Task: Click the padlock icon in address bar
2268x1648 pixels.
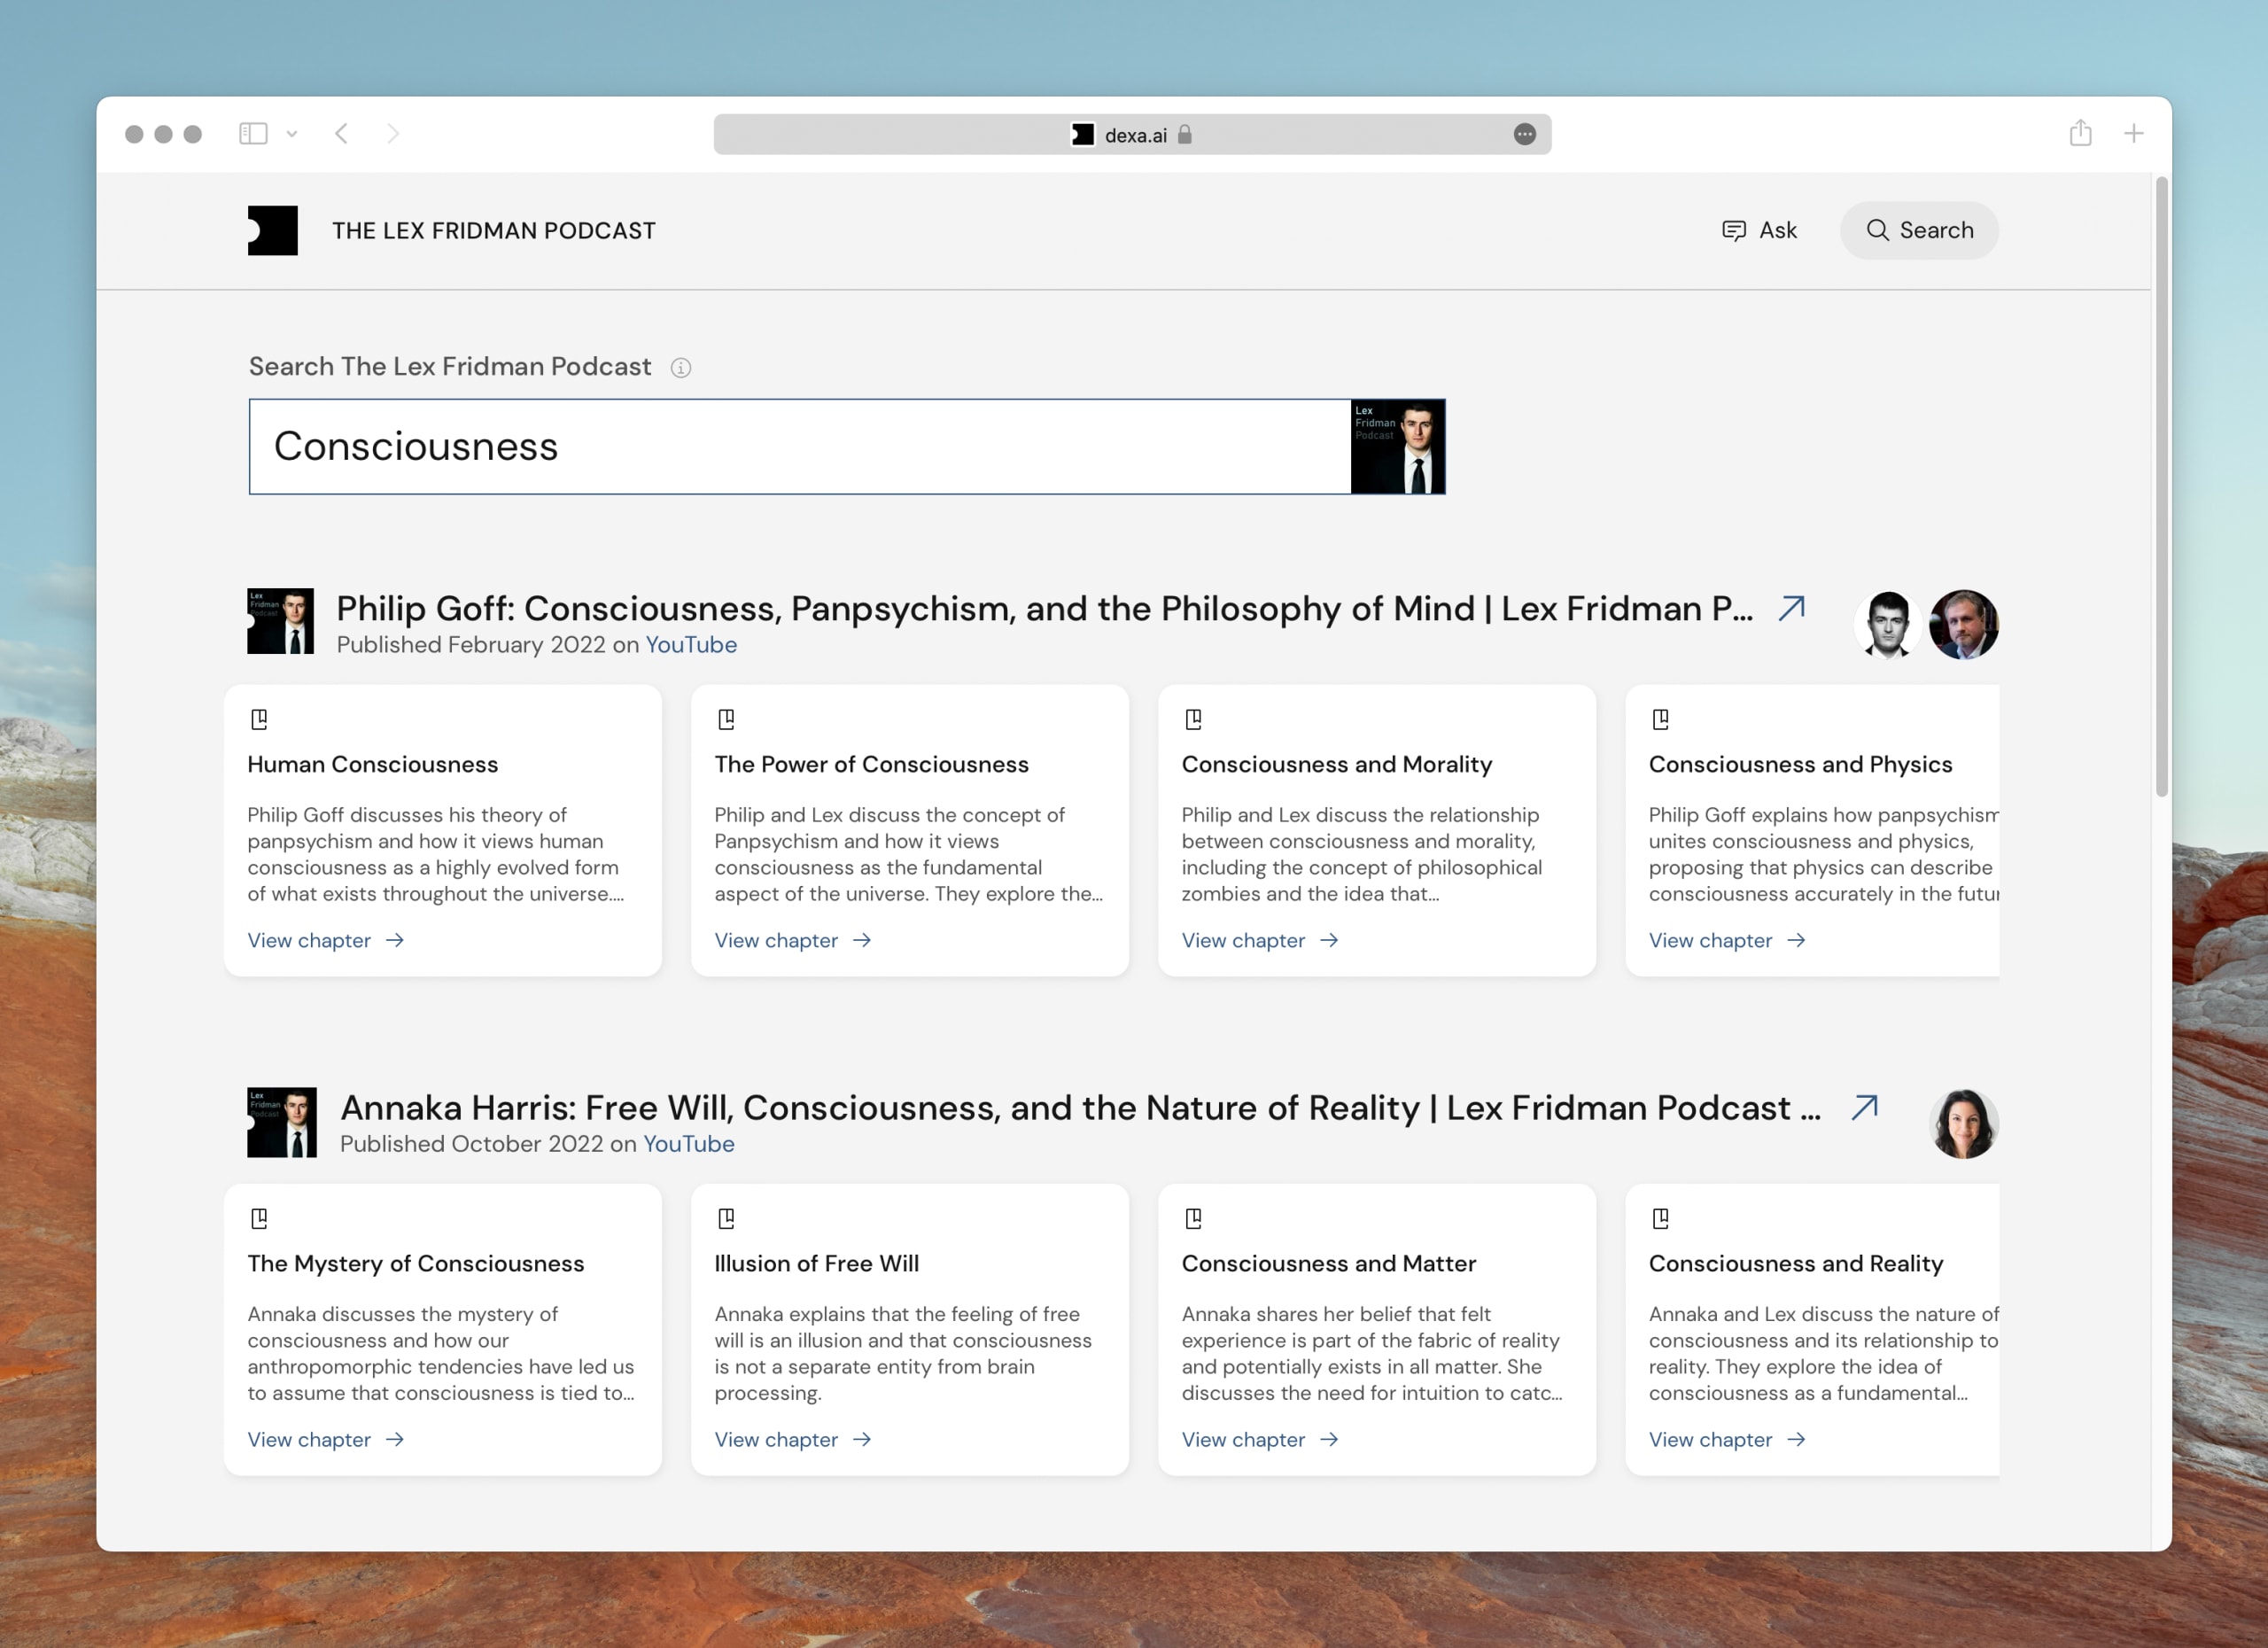Action: click(1184, 134)
